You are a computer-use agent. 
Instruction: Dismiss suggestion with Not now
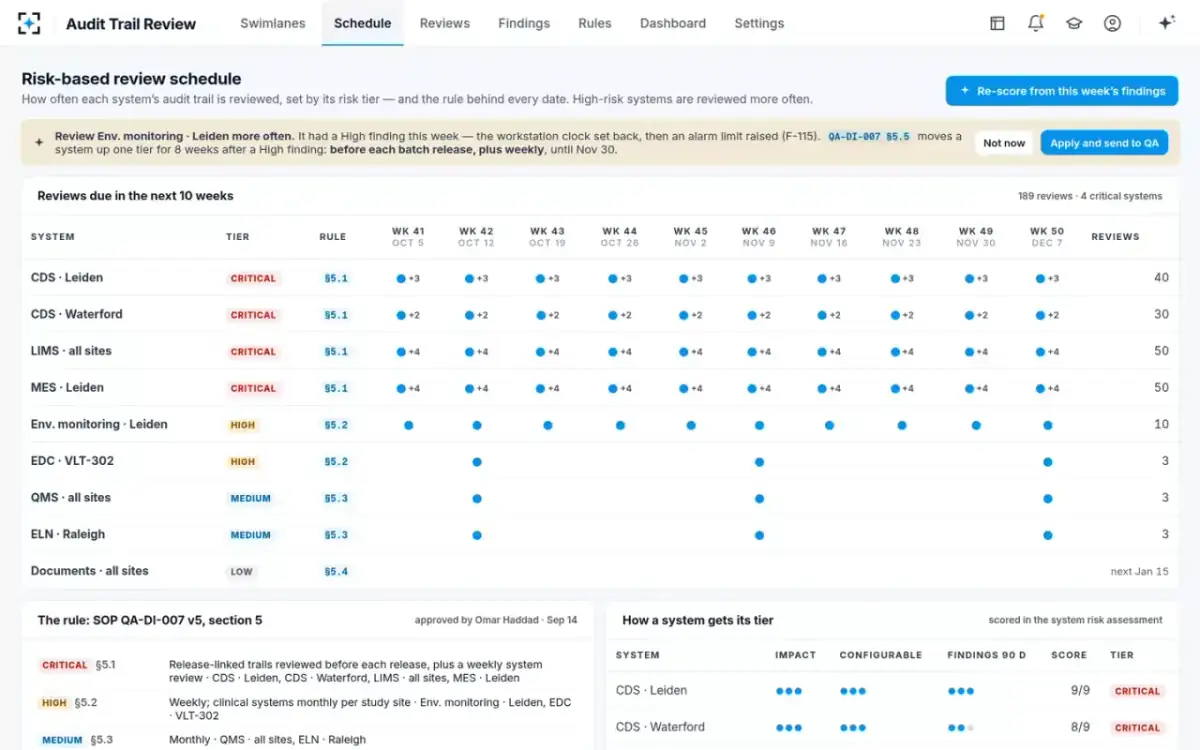point(1004,143)
